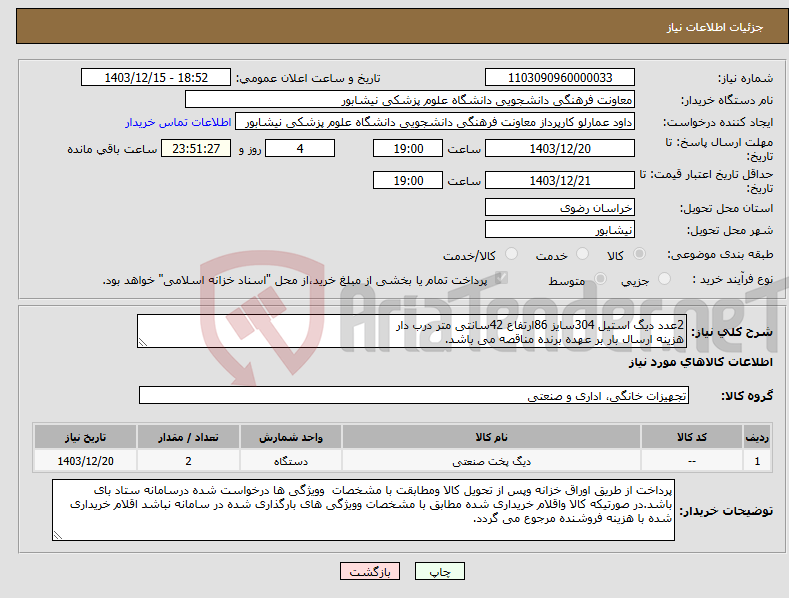The height and width of the screenshot is (598, 789).
Task: Click the اطلاعات کالاهای مورد نیاز section heading
Action: tap(700, 362)
